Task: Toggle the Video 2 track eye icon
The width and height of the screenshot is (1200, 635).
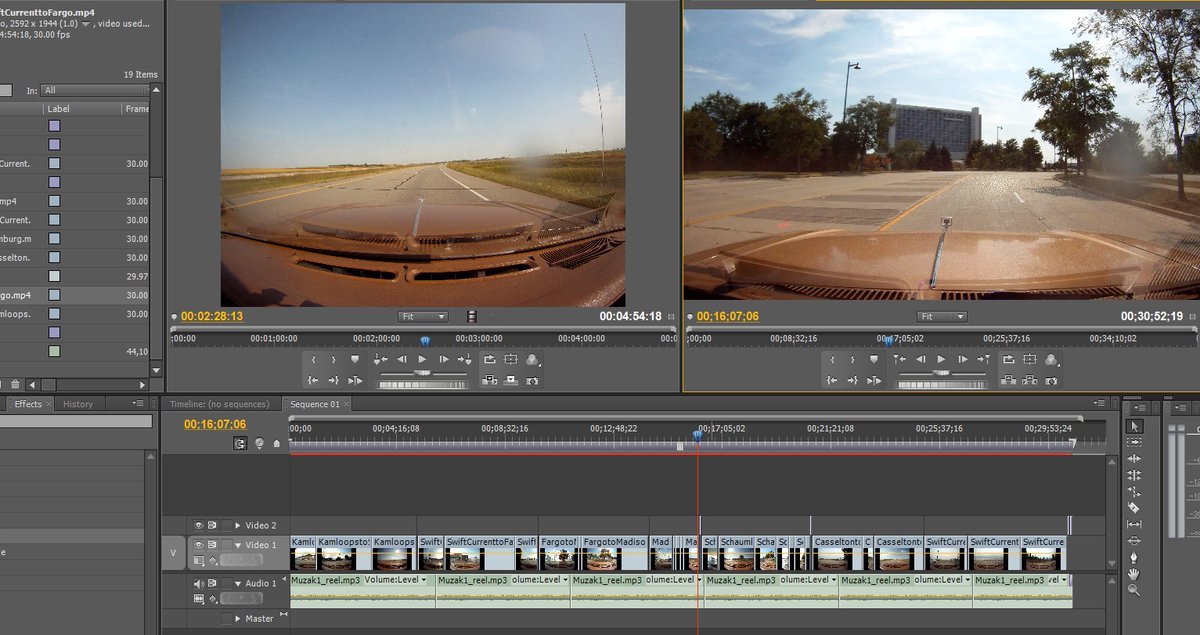Action: point(199,525)
